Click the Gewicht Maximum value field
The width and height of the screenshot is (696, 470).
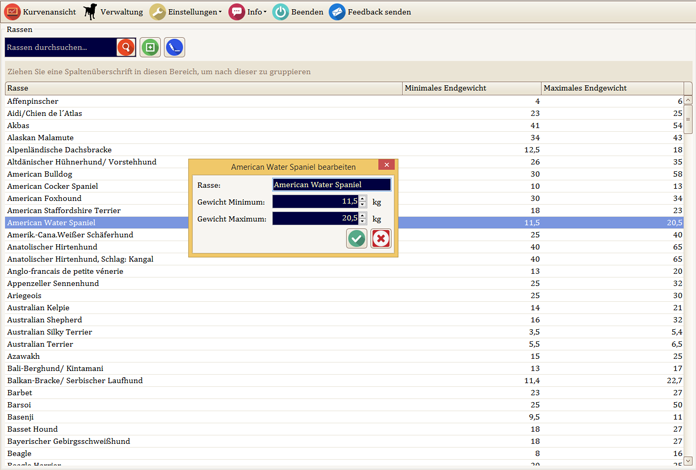click(316, 218)
